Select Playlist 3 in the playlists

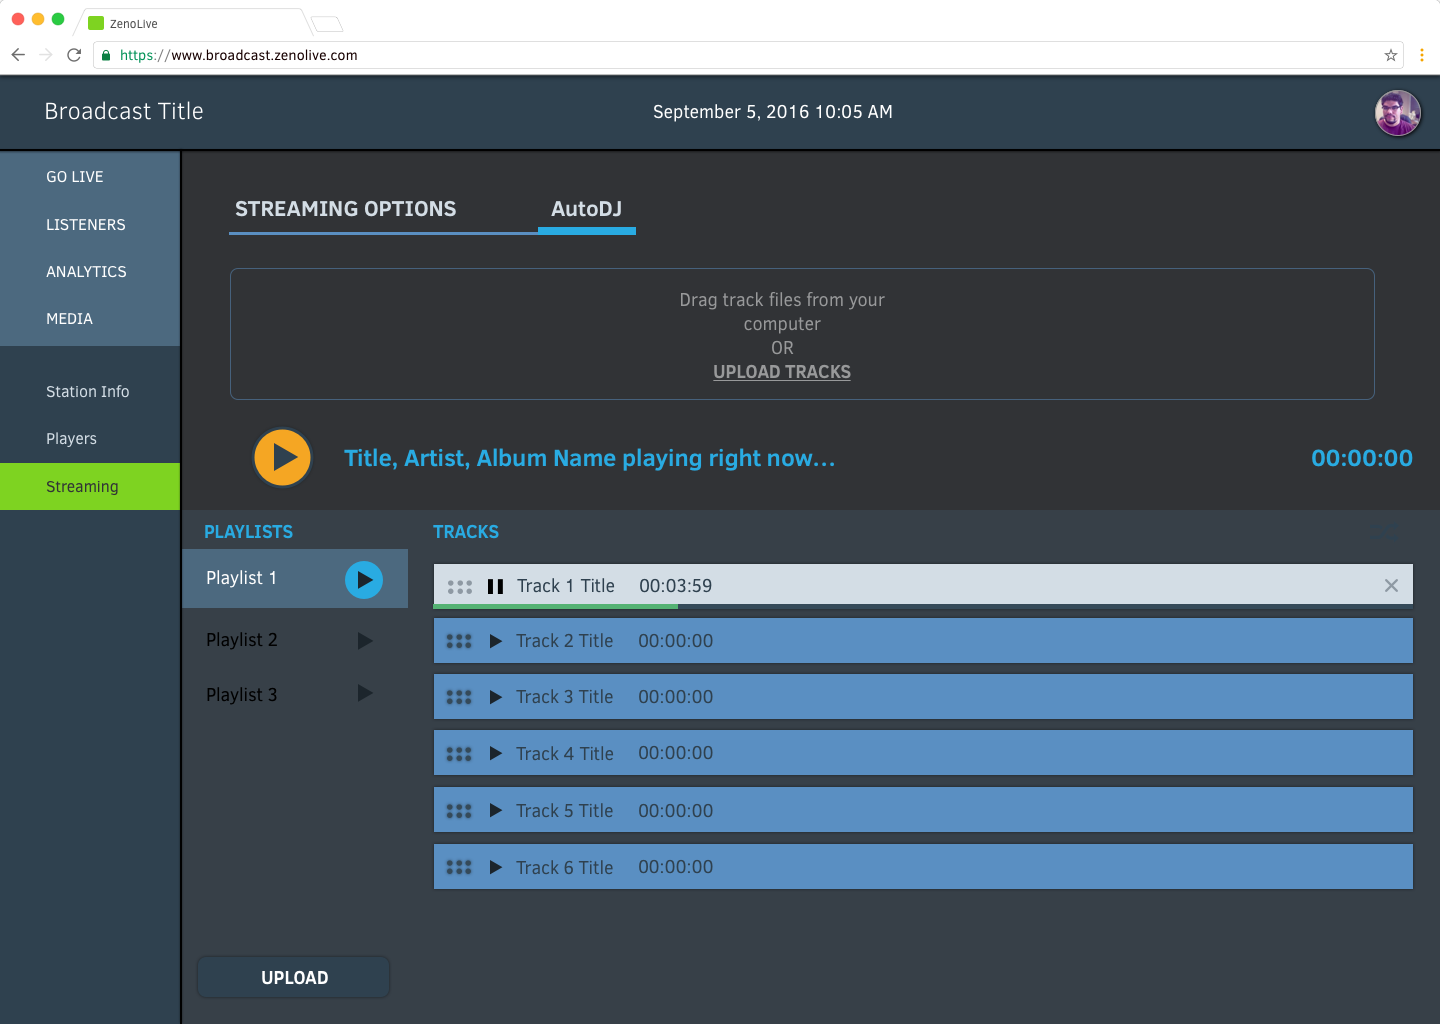tap(242, 695)
